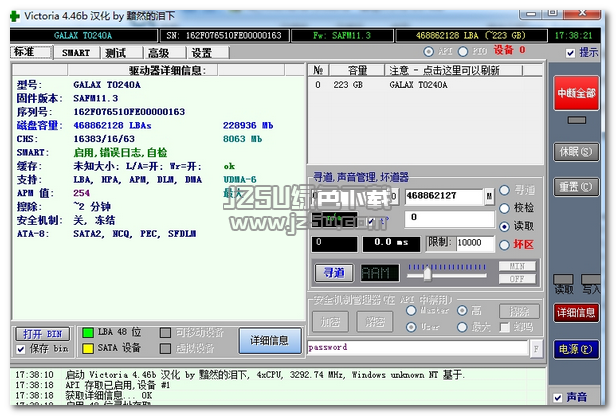Click the yellow SATA 设备 indicator
Screen dimensions: 616x416
[x=88, y=348]
